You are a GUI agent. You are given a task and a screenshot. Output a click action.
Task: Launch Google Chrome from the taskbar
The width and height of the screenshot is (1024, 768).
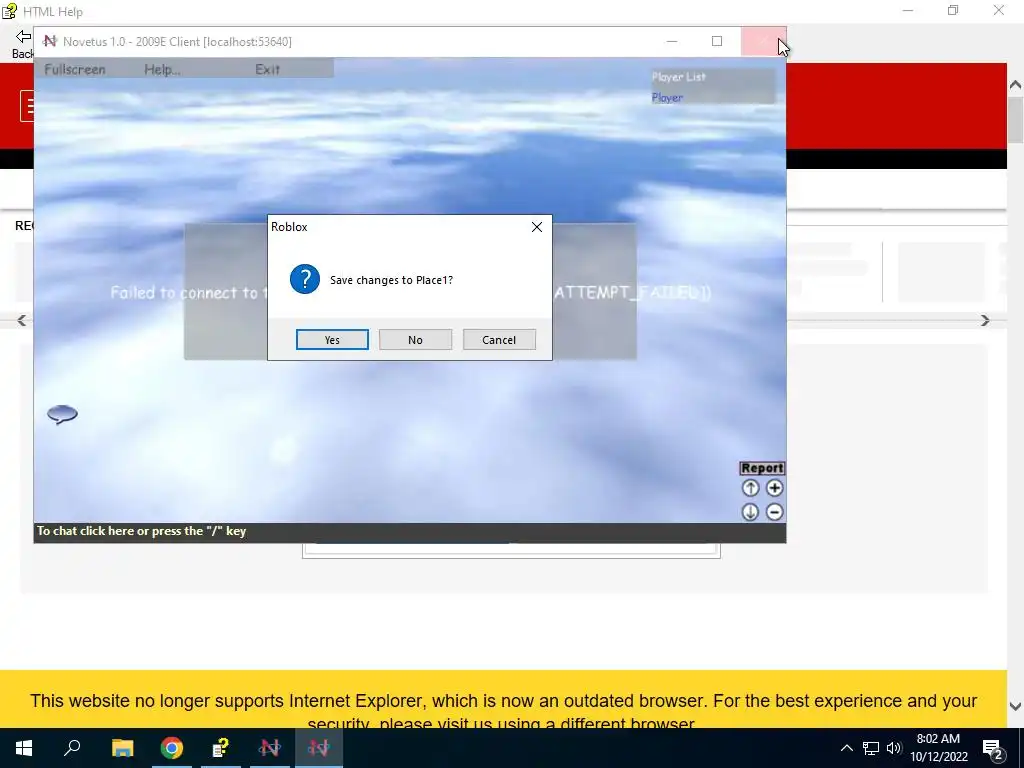click(x=172, y=748)
